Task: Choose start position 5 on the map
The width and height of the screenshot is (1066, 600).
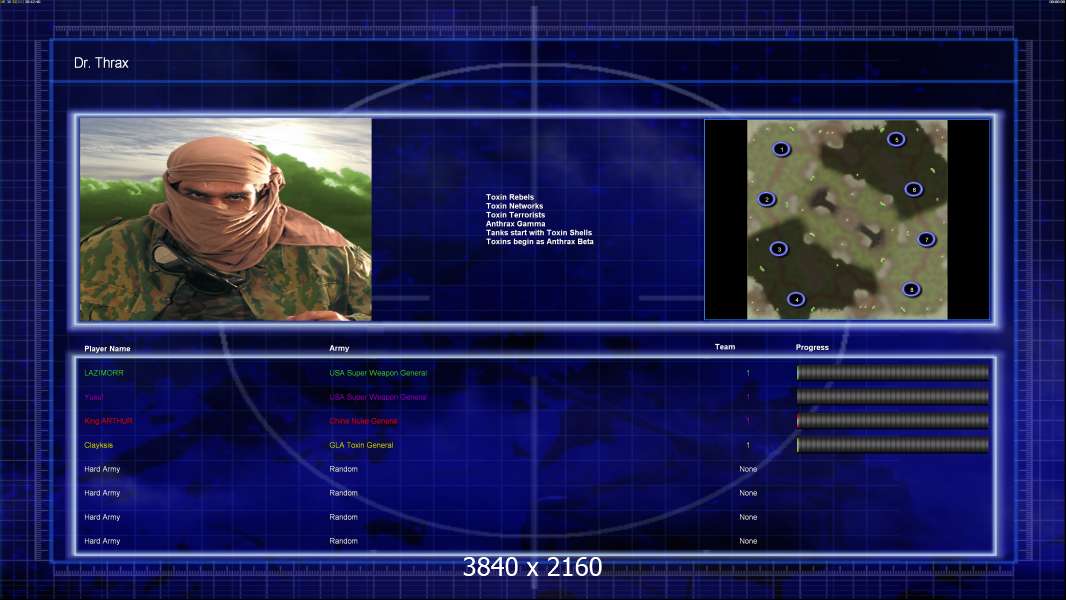Action: click(x=896, y=139)
